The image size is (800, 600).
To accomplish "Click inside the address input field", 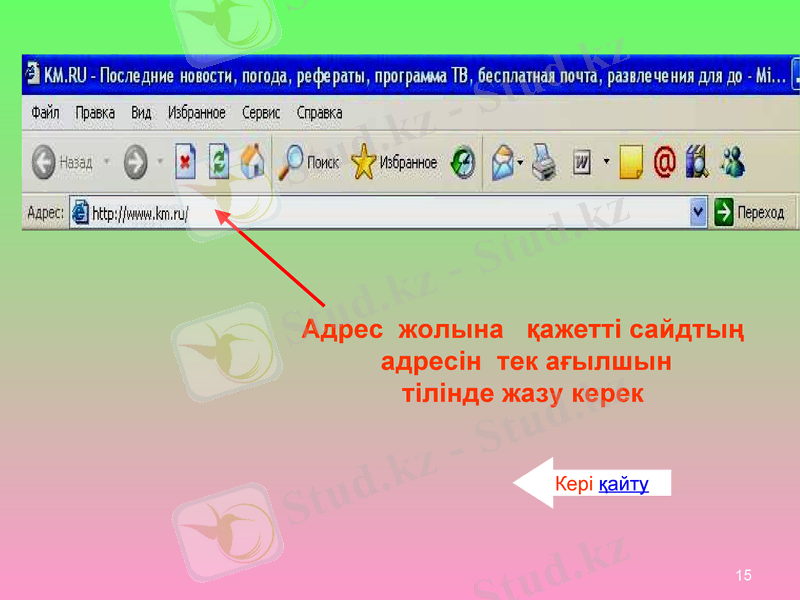I will [300, 211].
